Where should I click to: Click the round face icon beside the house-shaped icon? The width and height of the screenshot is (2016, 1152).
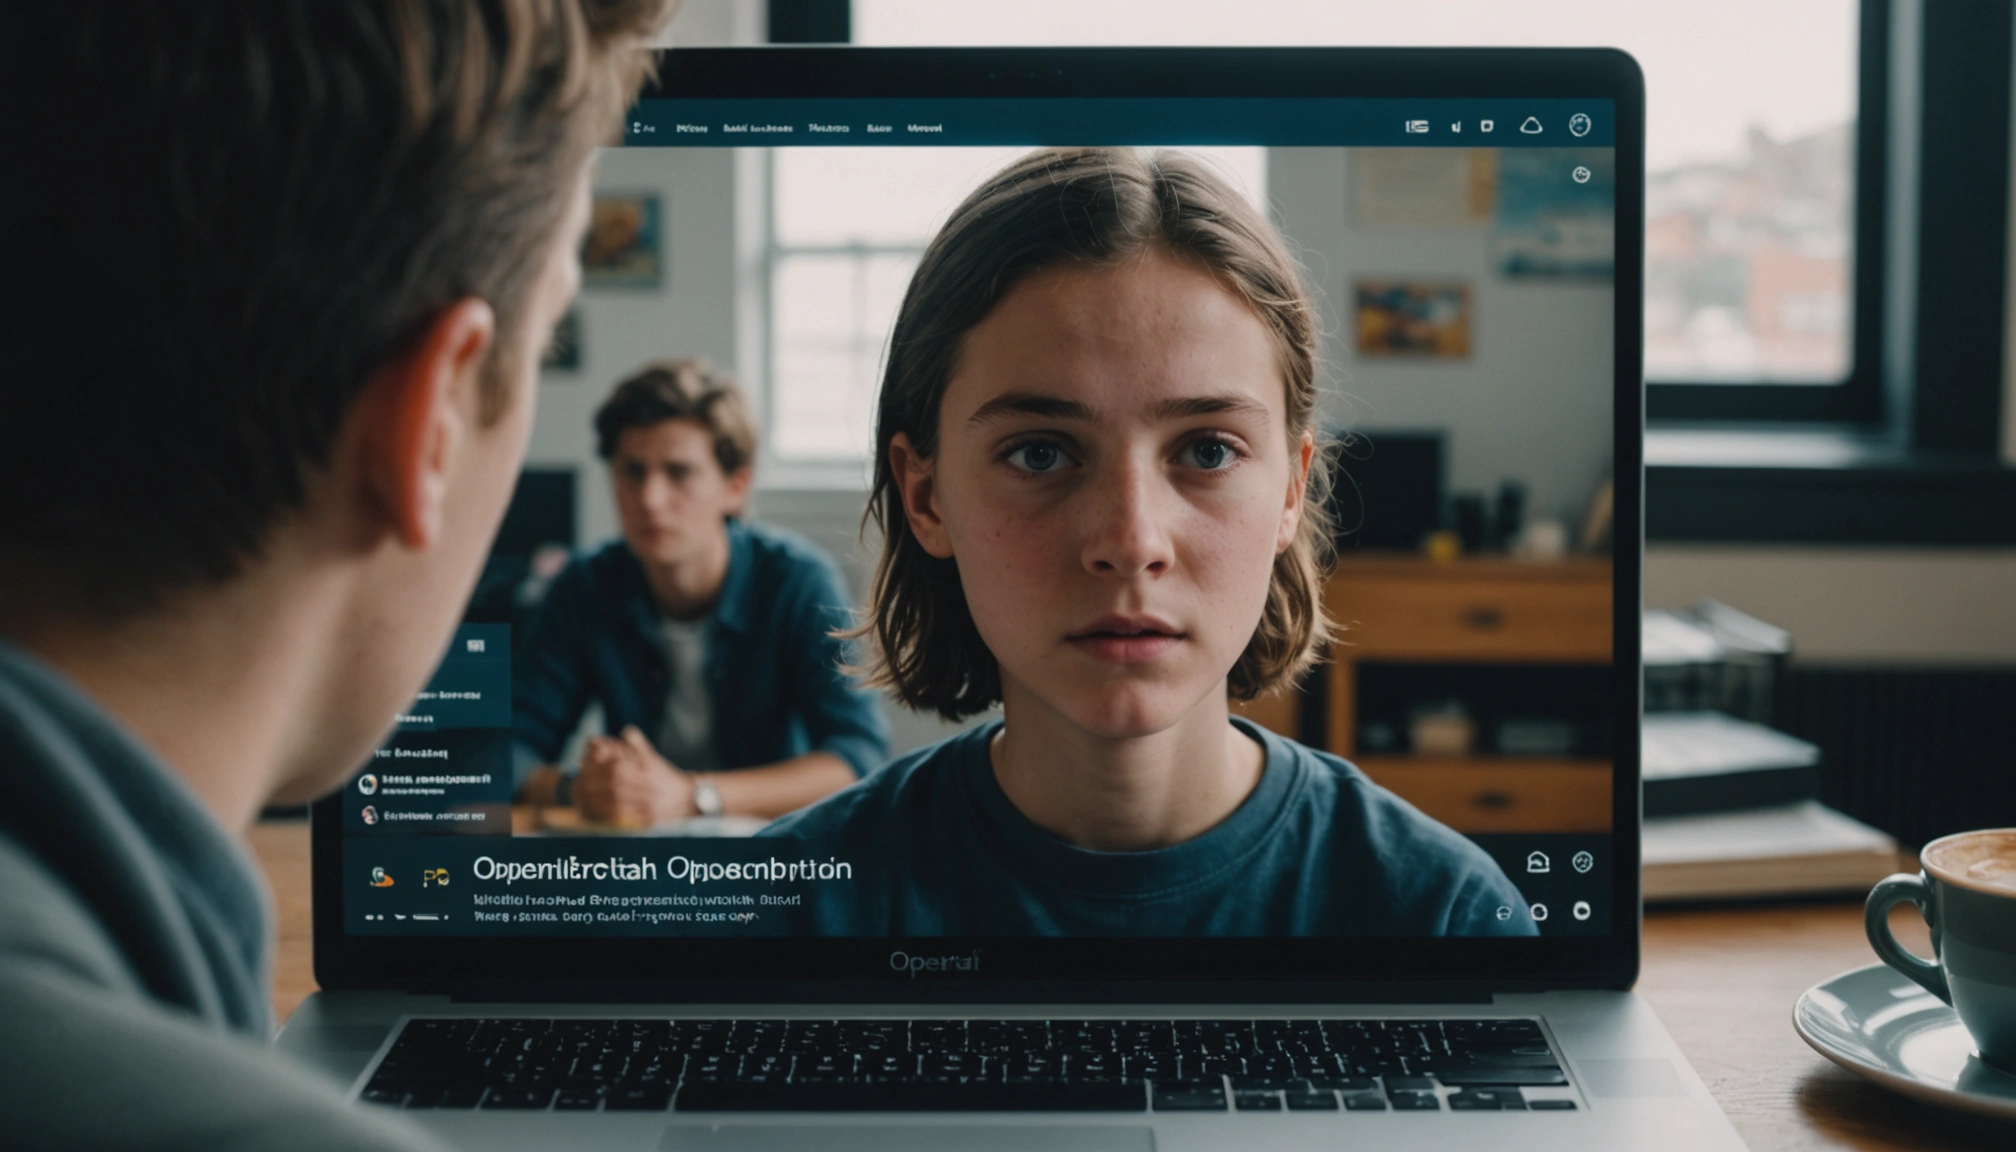(x=1582, y=862)
